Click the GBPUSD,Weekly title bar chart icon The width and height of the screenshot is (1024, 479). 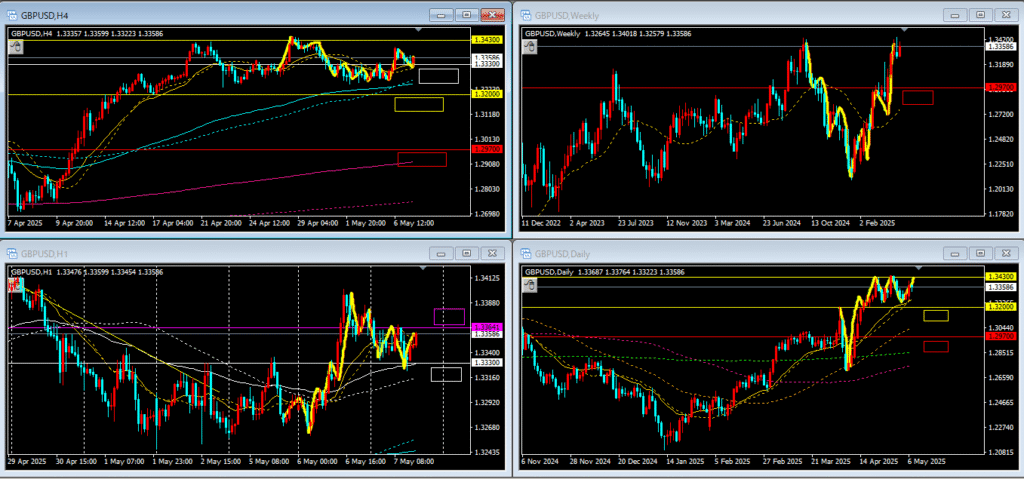(526, 14)
